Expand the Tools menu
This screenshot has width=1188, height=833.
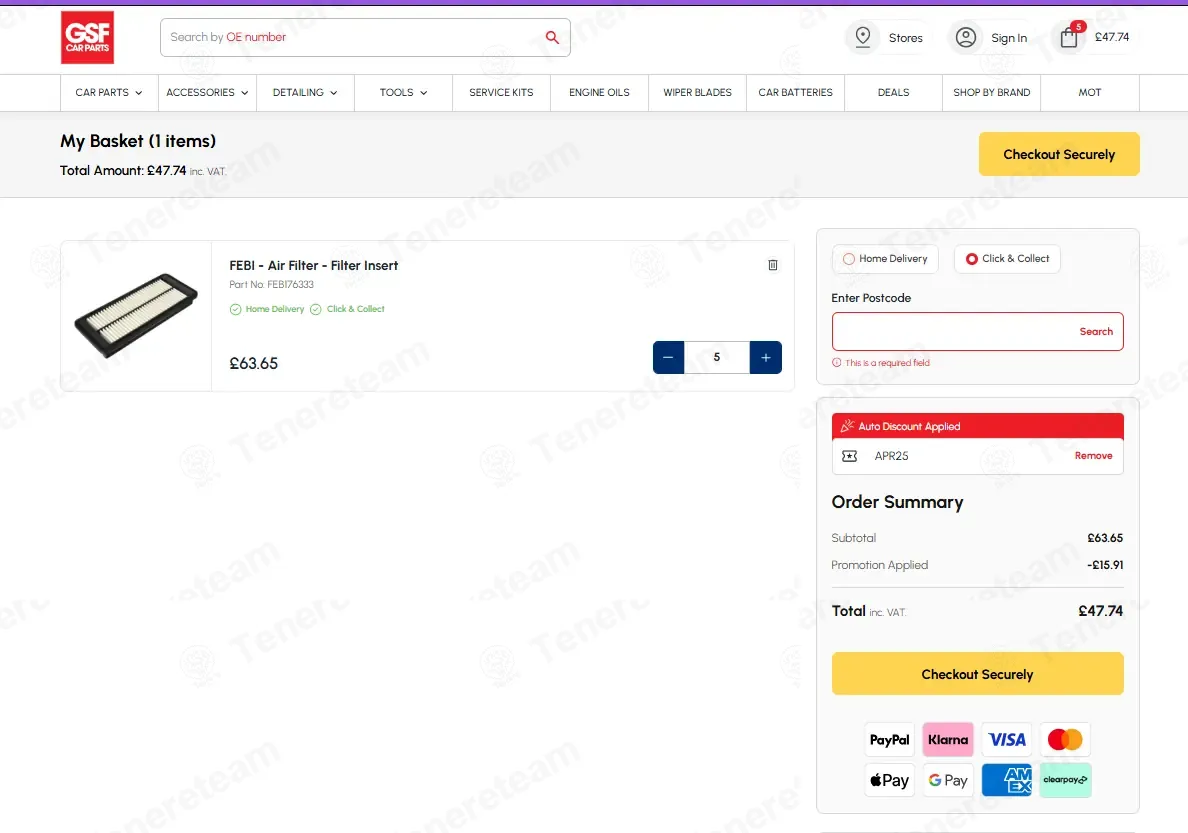coord(403,92)
